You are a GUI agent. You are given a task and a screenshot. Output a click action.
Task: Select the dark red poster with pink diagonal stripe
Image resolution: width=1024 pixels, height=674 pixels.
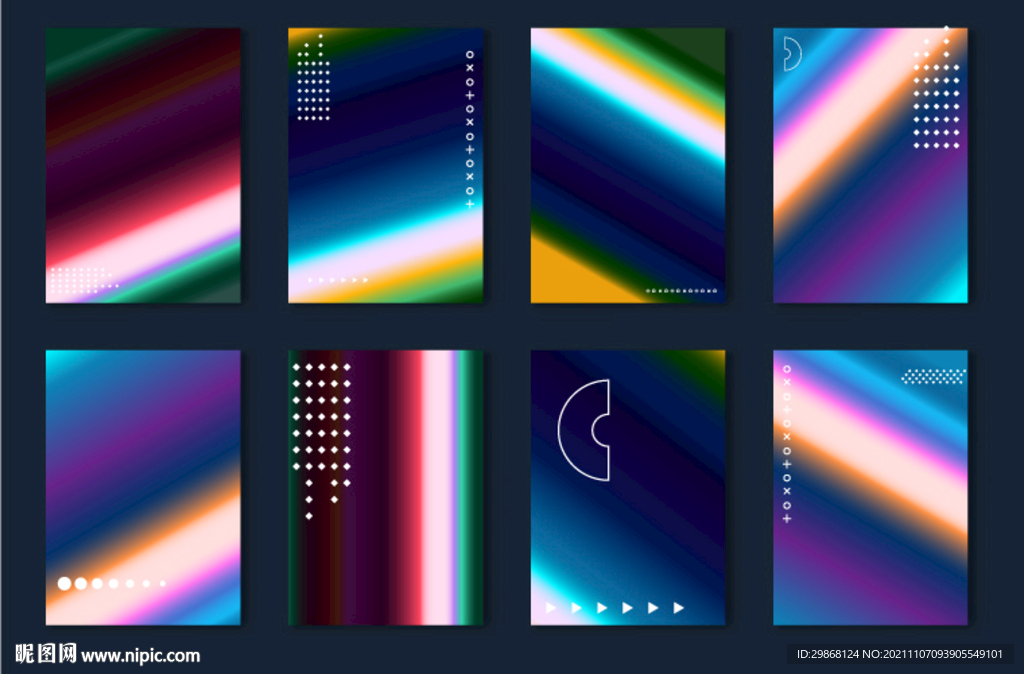(x=143, y=165)
